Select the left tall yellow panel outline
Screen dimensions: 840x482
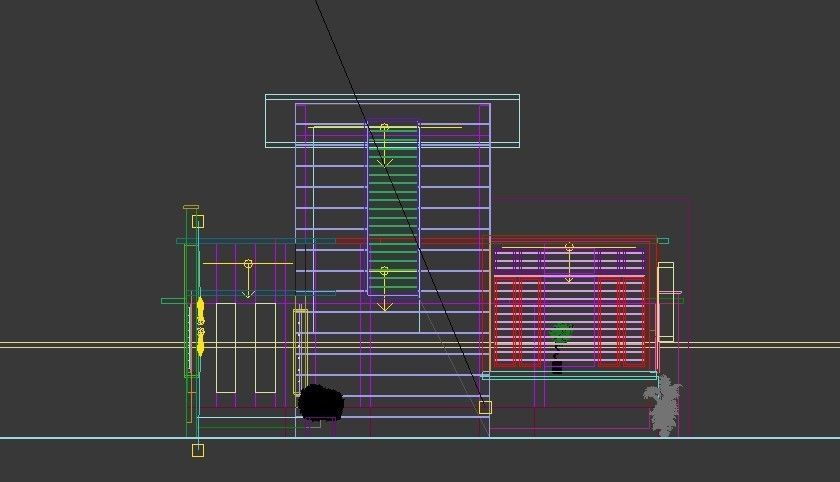click(226, 348)
